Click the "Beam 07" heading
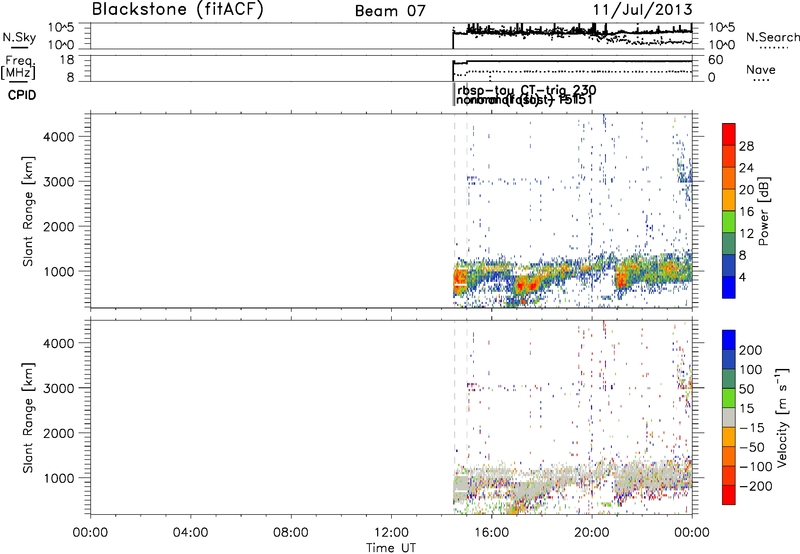The height and width of the screenshot is (554, 800). [x=390, y=11]
